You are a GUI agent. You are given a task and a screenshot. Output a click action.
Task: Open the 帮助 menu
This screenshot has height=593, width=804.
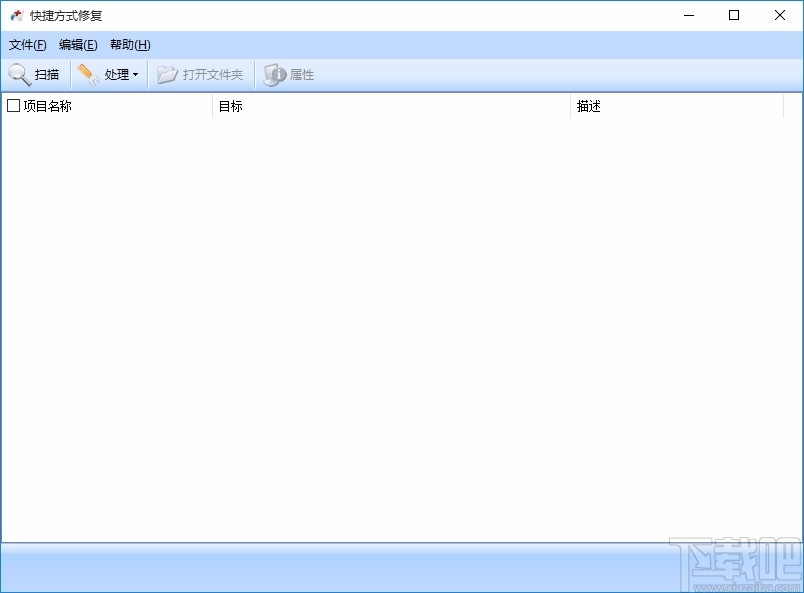(x=129, y=45)
